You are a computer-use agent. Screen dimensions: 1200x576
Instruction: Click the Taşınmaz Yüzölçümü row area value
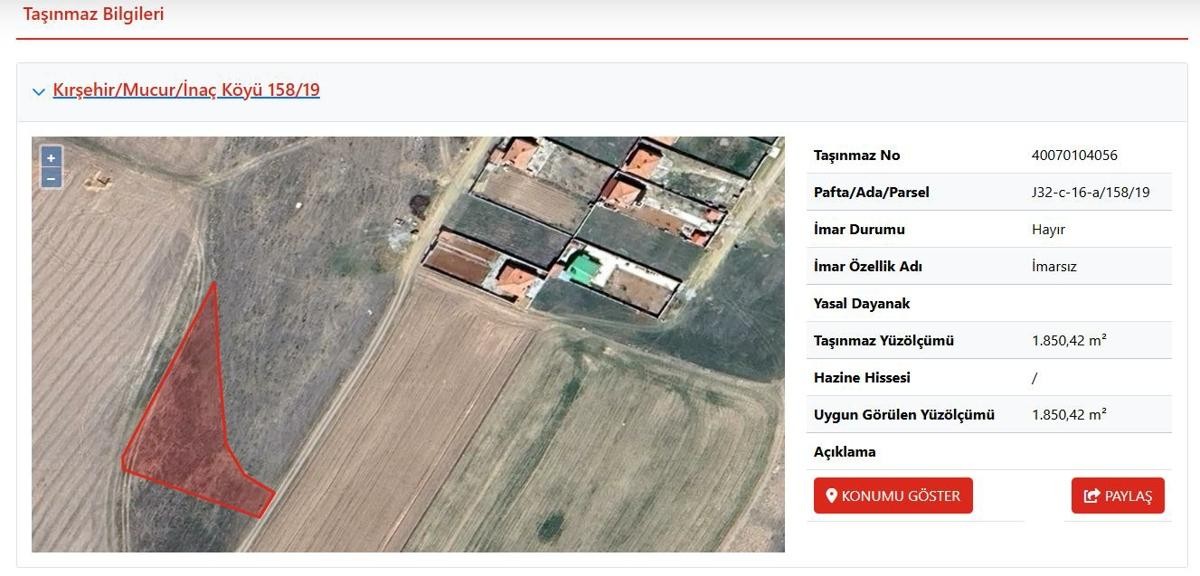click(x=1068, y=341)
